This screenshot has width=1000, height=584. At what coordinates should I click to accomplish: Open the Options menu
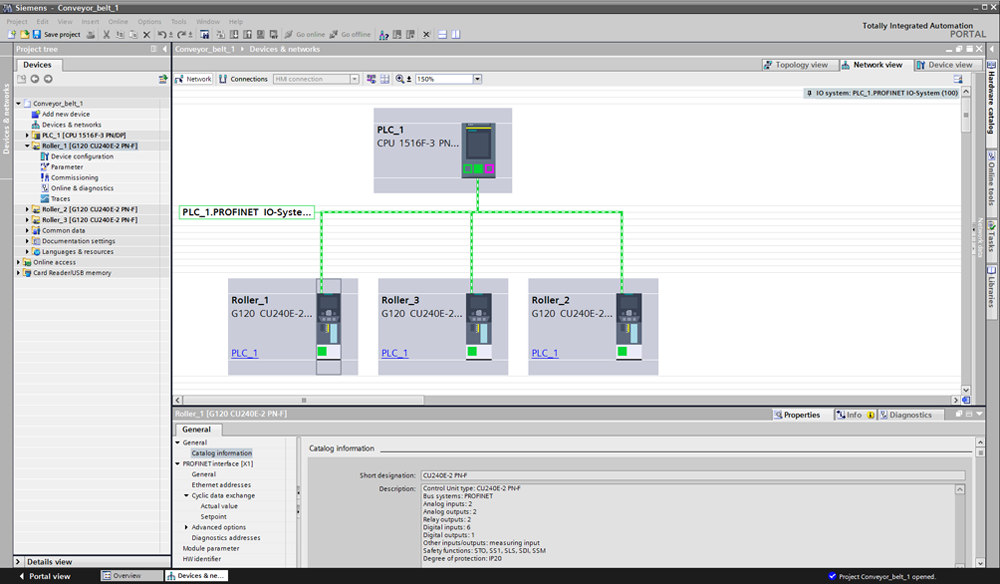tap(149, 21)
